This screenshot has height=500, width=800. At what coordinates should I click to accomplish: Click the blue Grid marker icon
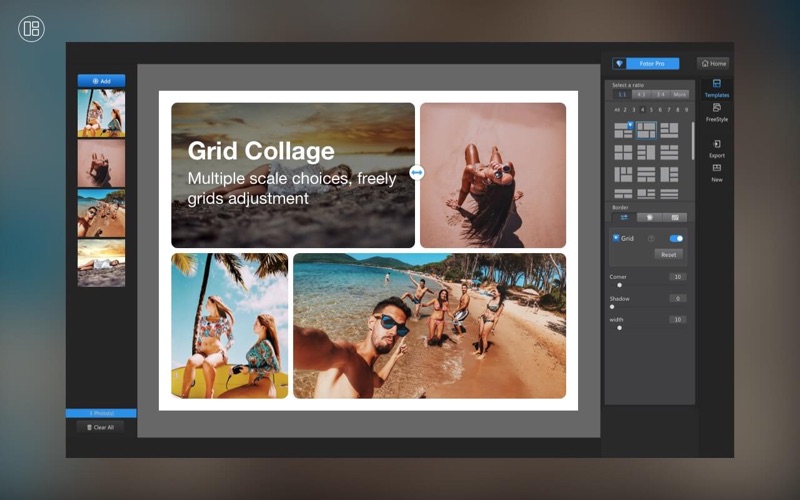(x=616, y=238)
